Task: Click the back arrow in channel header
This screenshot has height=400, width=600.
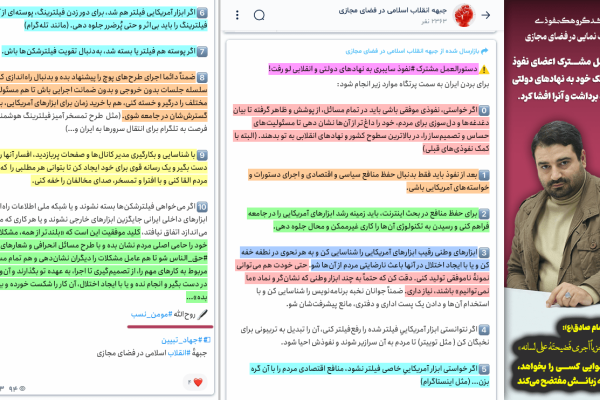Action: click(484, 16)
